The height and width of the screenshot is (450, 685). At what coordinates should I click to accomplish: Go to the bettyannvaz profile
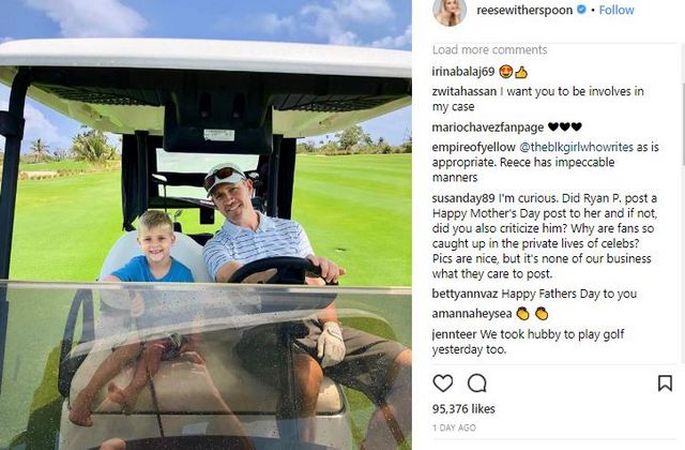click(x=465, y=294)
